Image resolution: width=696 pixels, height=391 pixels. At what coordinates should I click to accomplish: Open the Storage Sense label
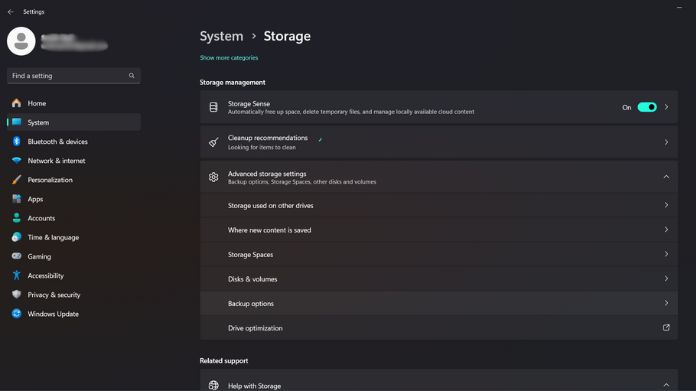click(x=249, y=103)
